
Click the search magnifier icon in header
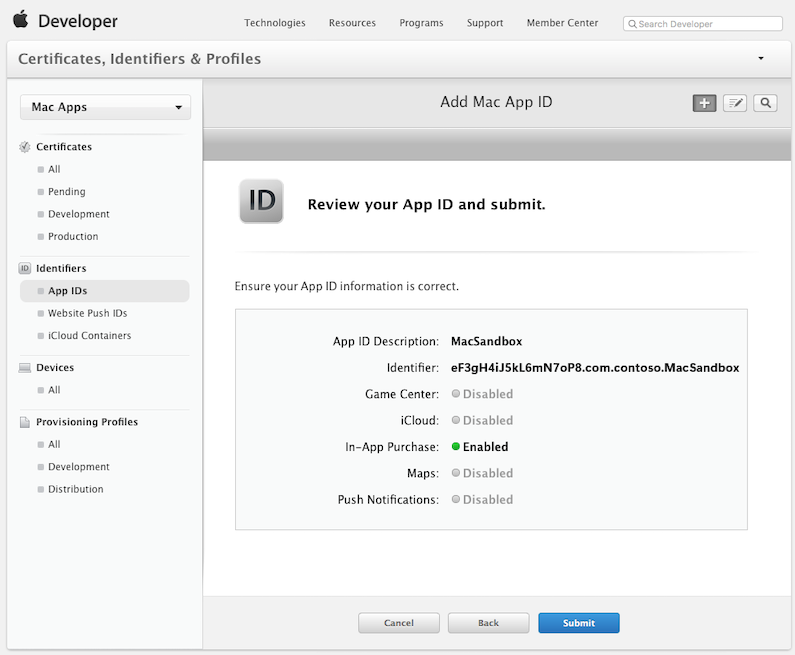pos(765,103)
